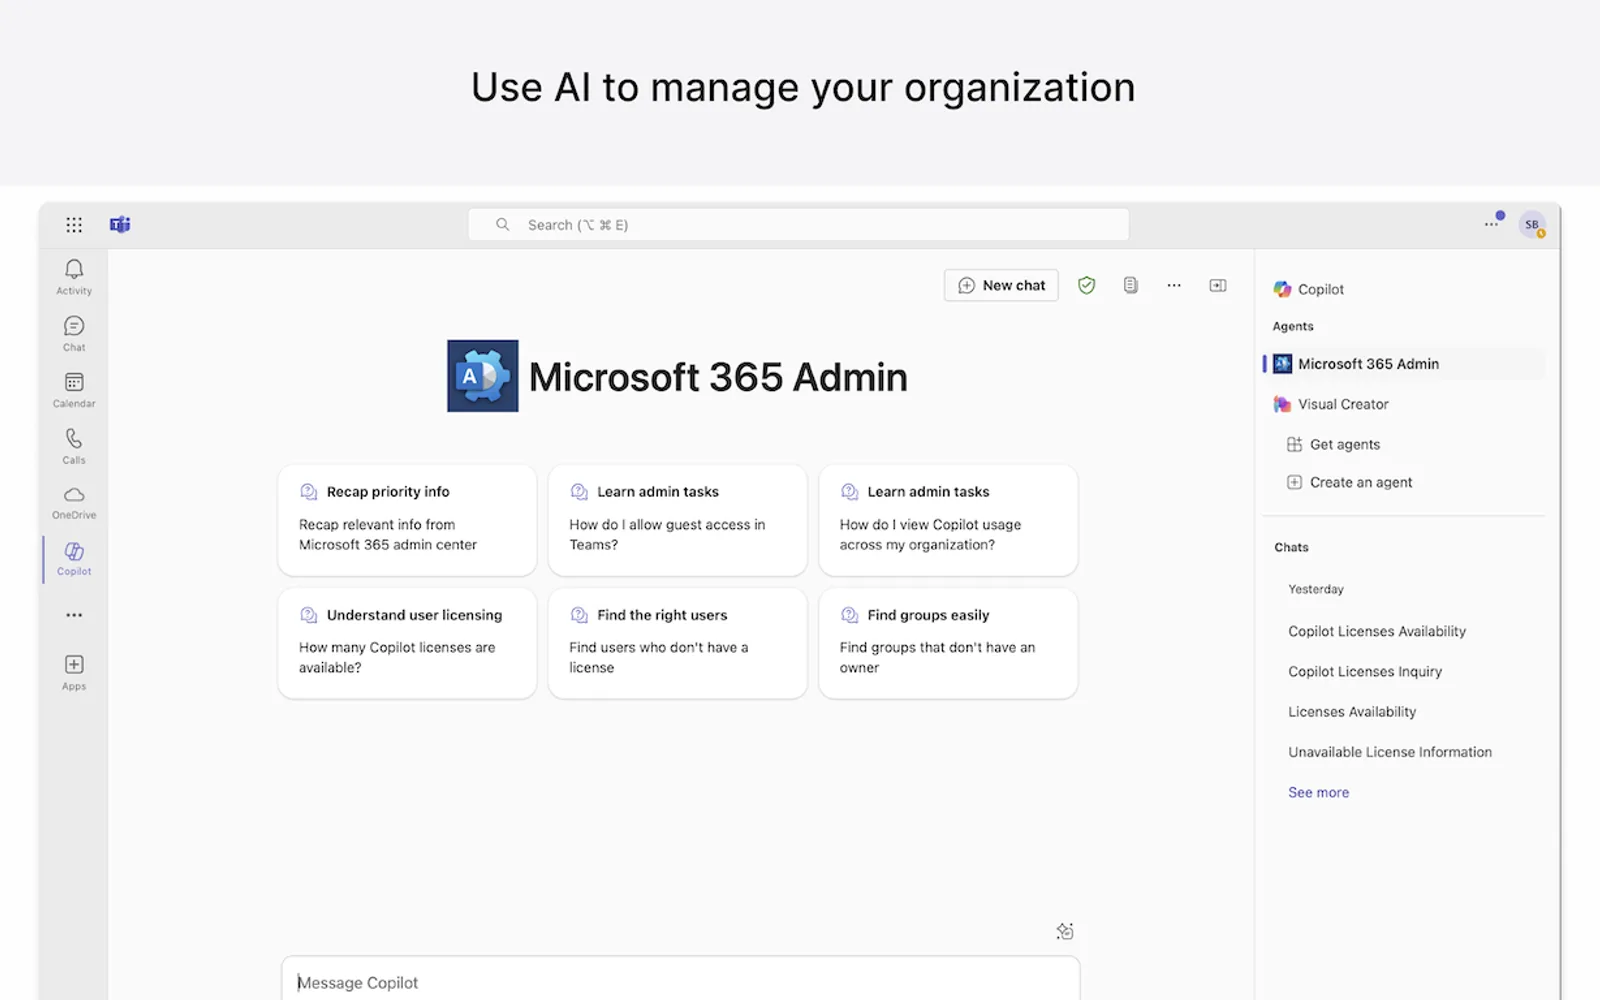Open settings and more ellipsis near profile
The height and width of the screenshot is (1000, 1600).
[1491, 225]
